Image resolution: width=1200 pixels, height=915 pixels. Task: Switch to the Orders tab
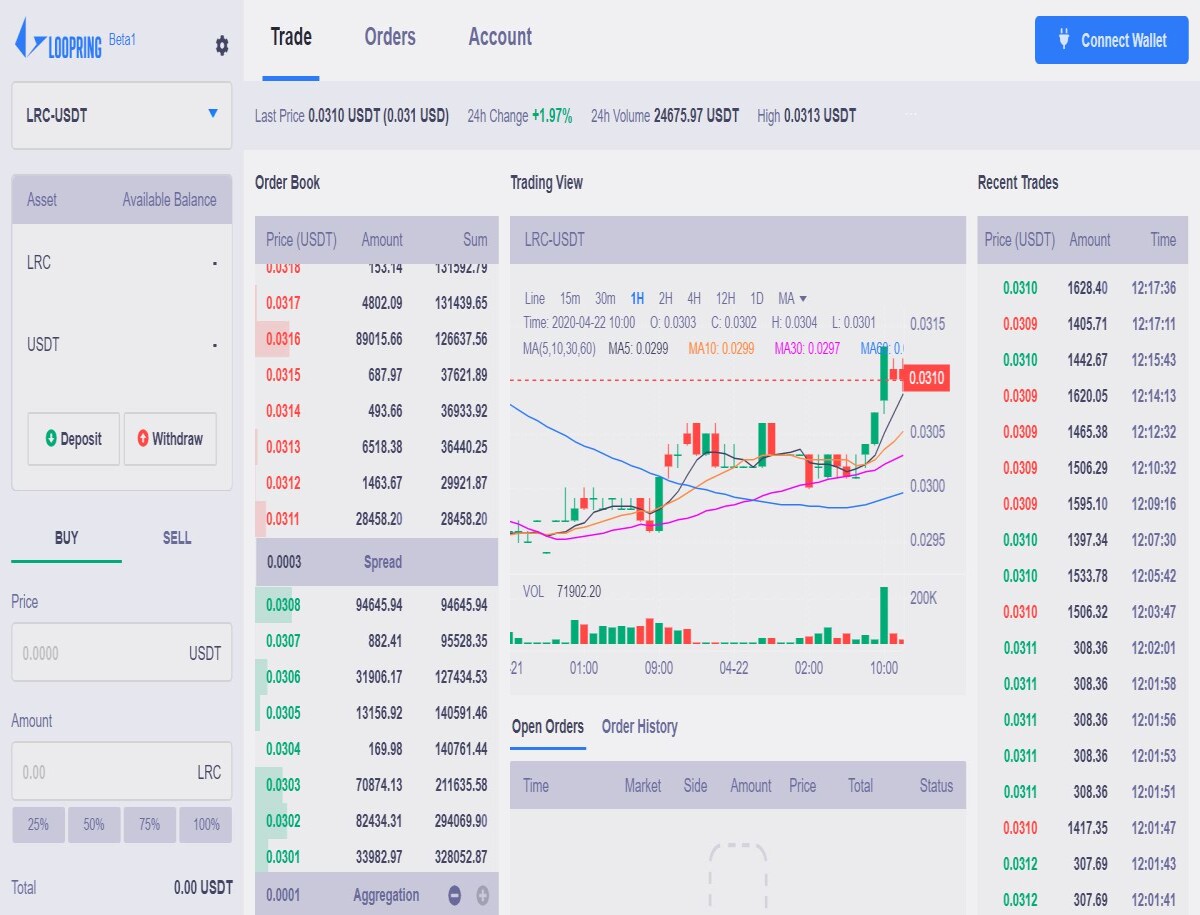pyautogui.click(x=390, y=38)
